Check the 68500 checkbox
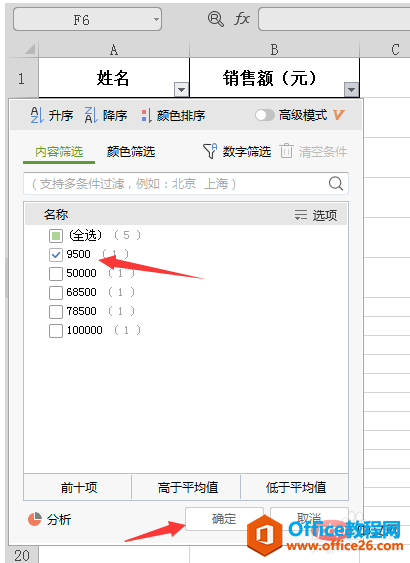The width and height of the screenshot is (410, 563). [56, 293]
